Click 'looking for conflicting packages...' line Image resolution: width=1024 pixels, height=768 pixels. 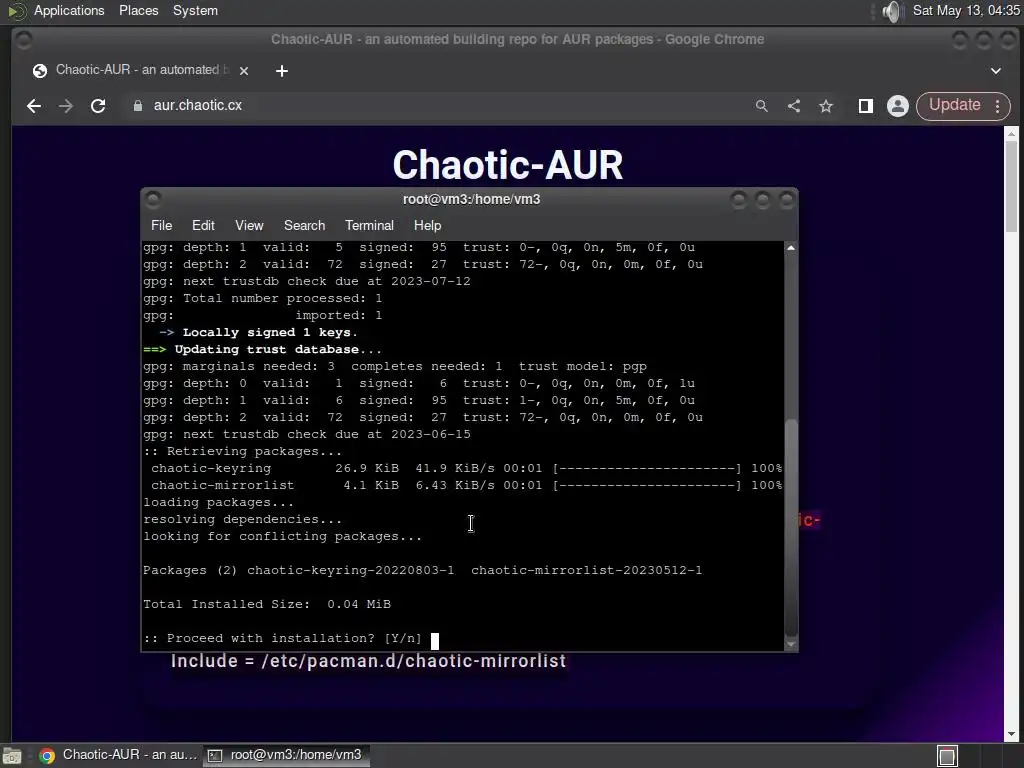point(282,536)
